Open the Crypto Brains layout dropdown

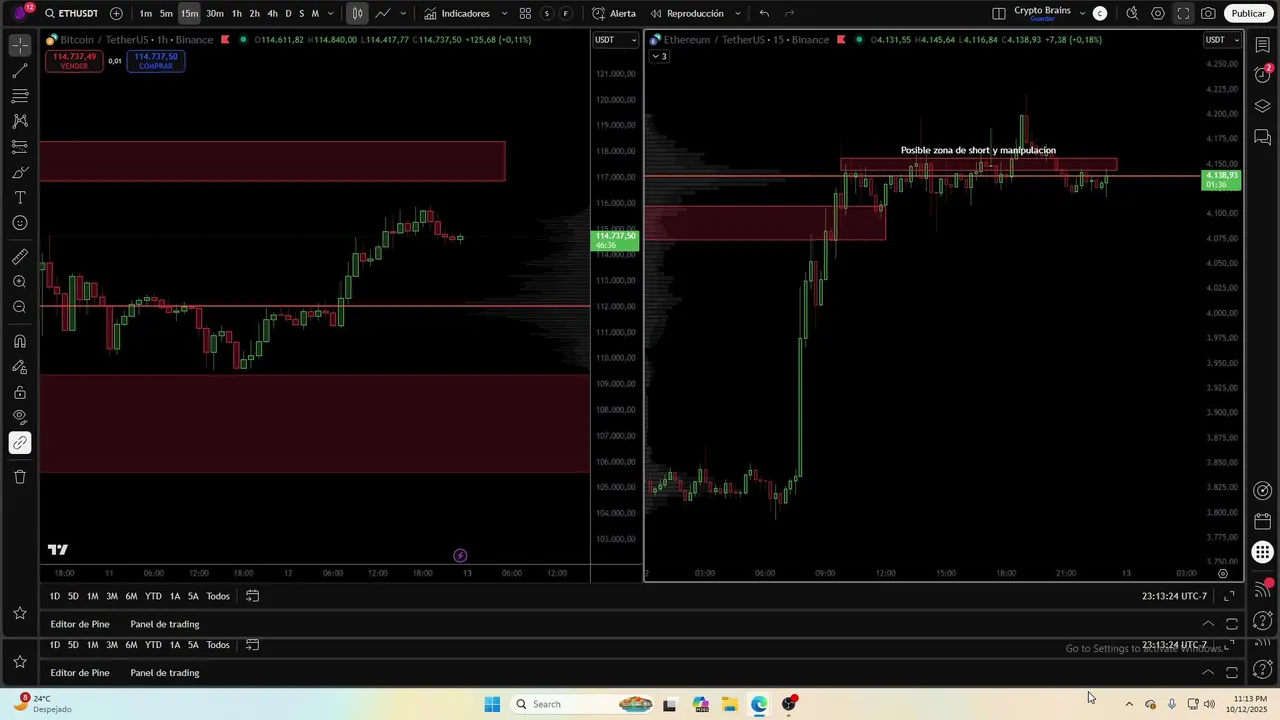click(1082, 14)
